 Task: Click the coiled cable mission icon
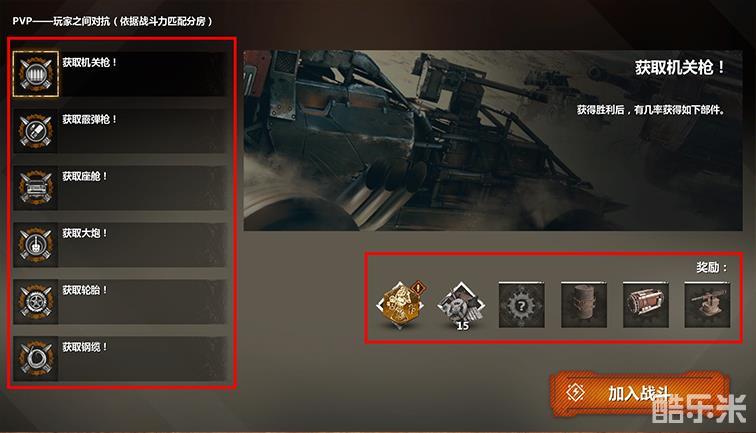(x=36, y=358)
